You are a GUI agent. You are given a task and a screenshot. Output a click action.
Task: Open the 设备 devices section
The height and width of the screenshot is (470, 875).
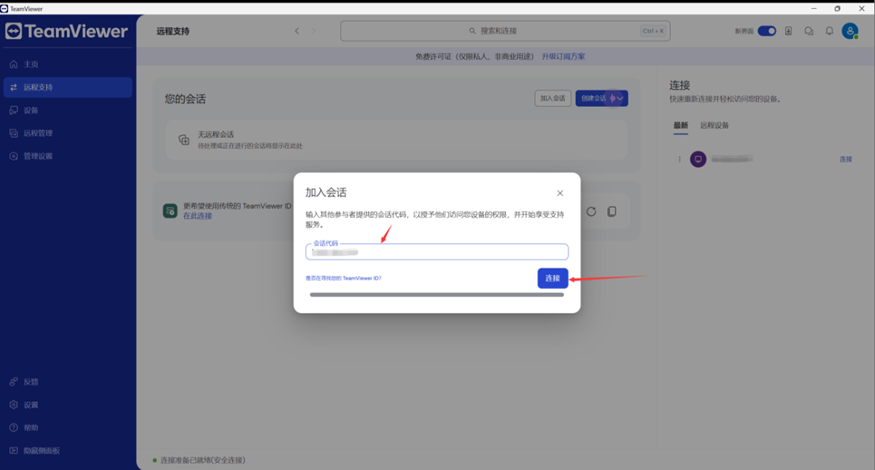pos(68,110)
